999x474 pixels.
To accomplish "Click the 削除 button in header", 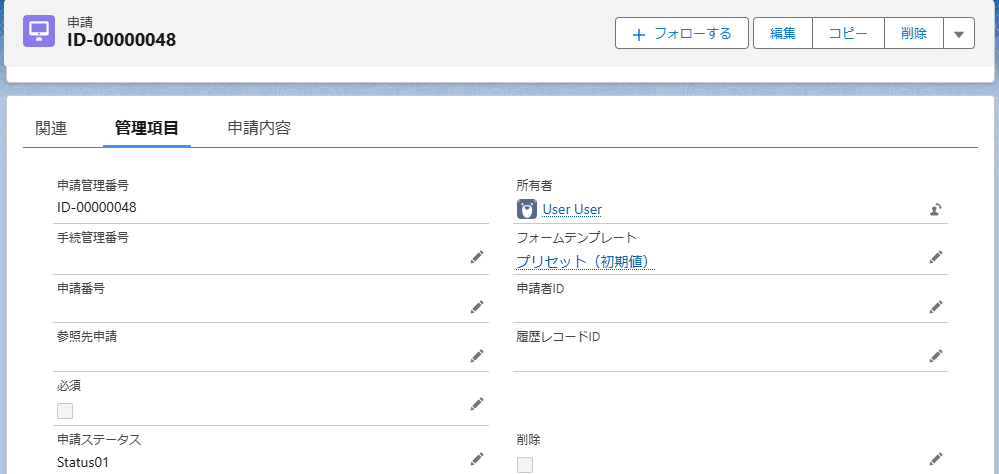I will [914, 33].
